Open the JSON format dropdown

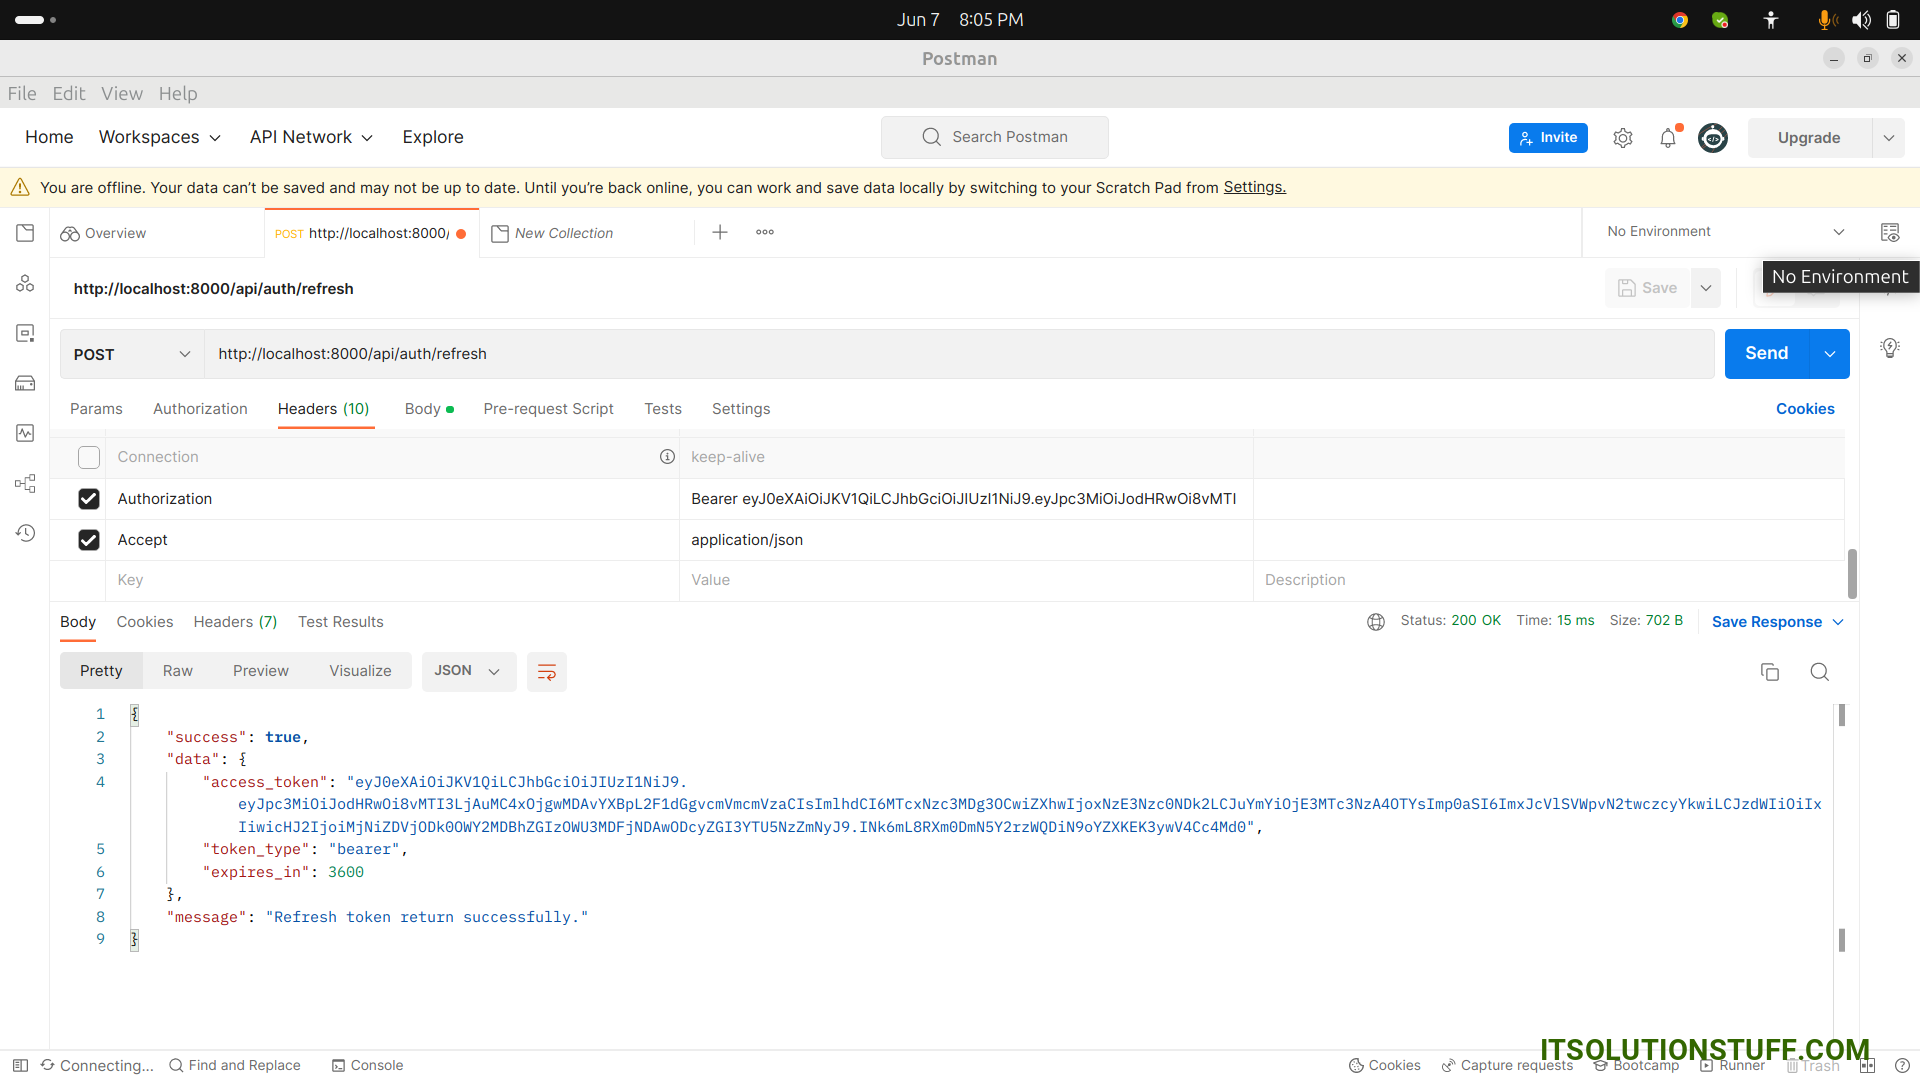tap(467, 671)
